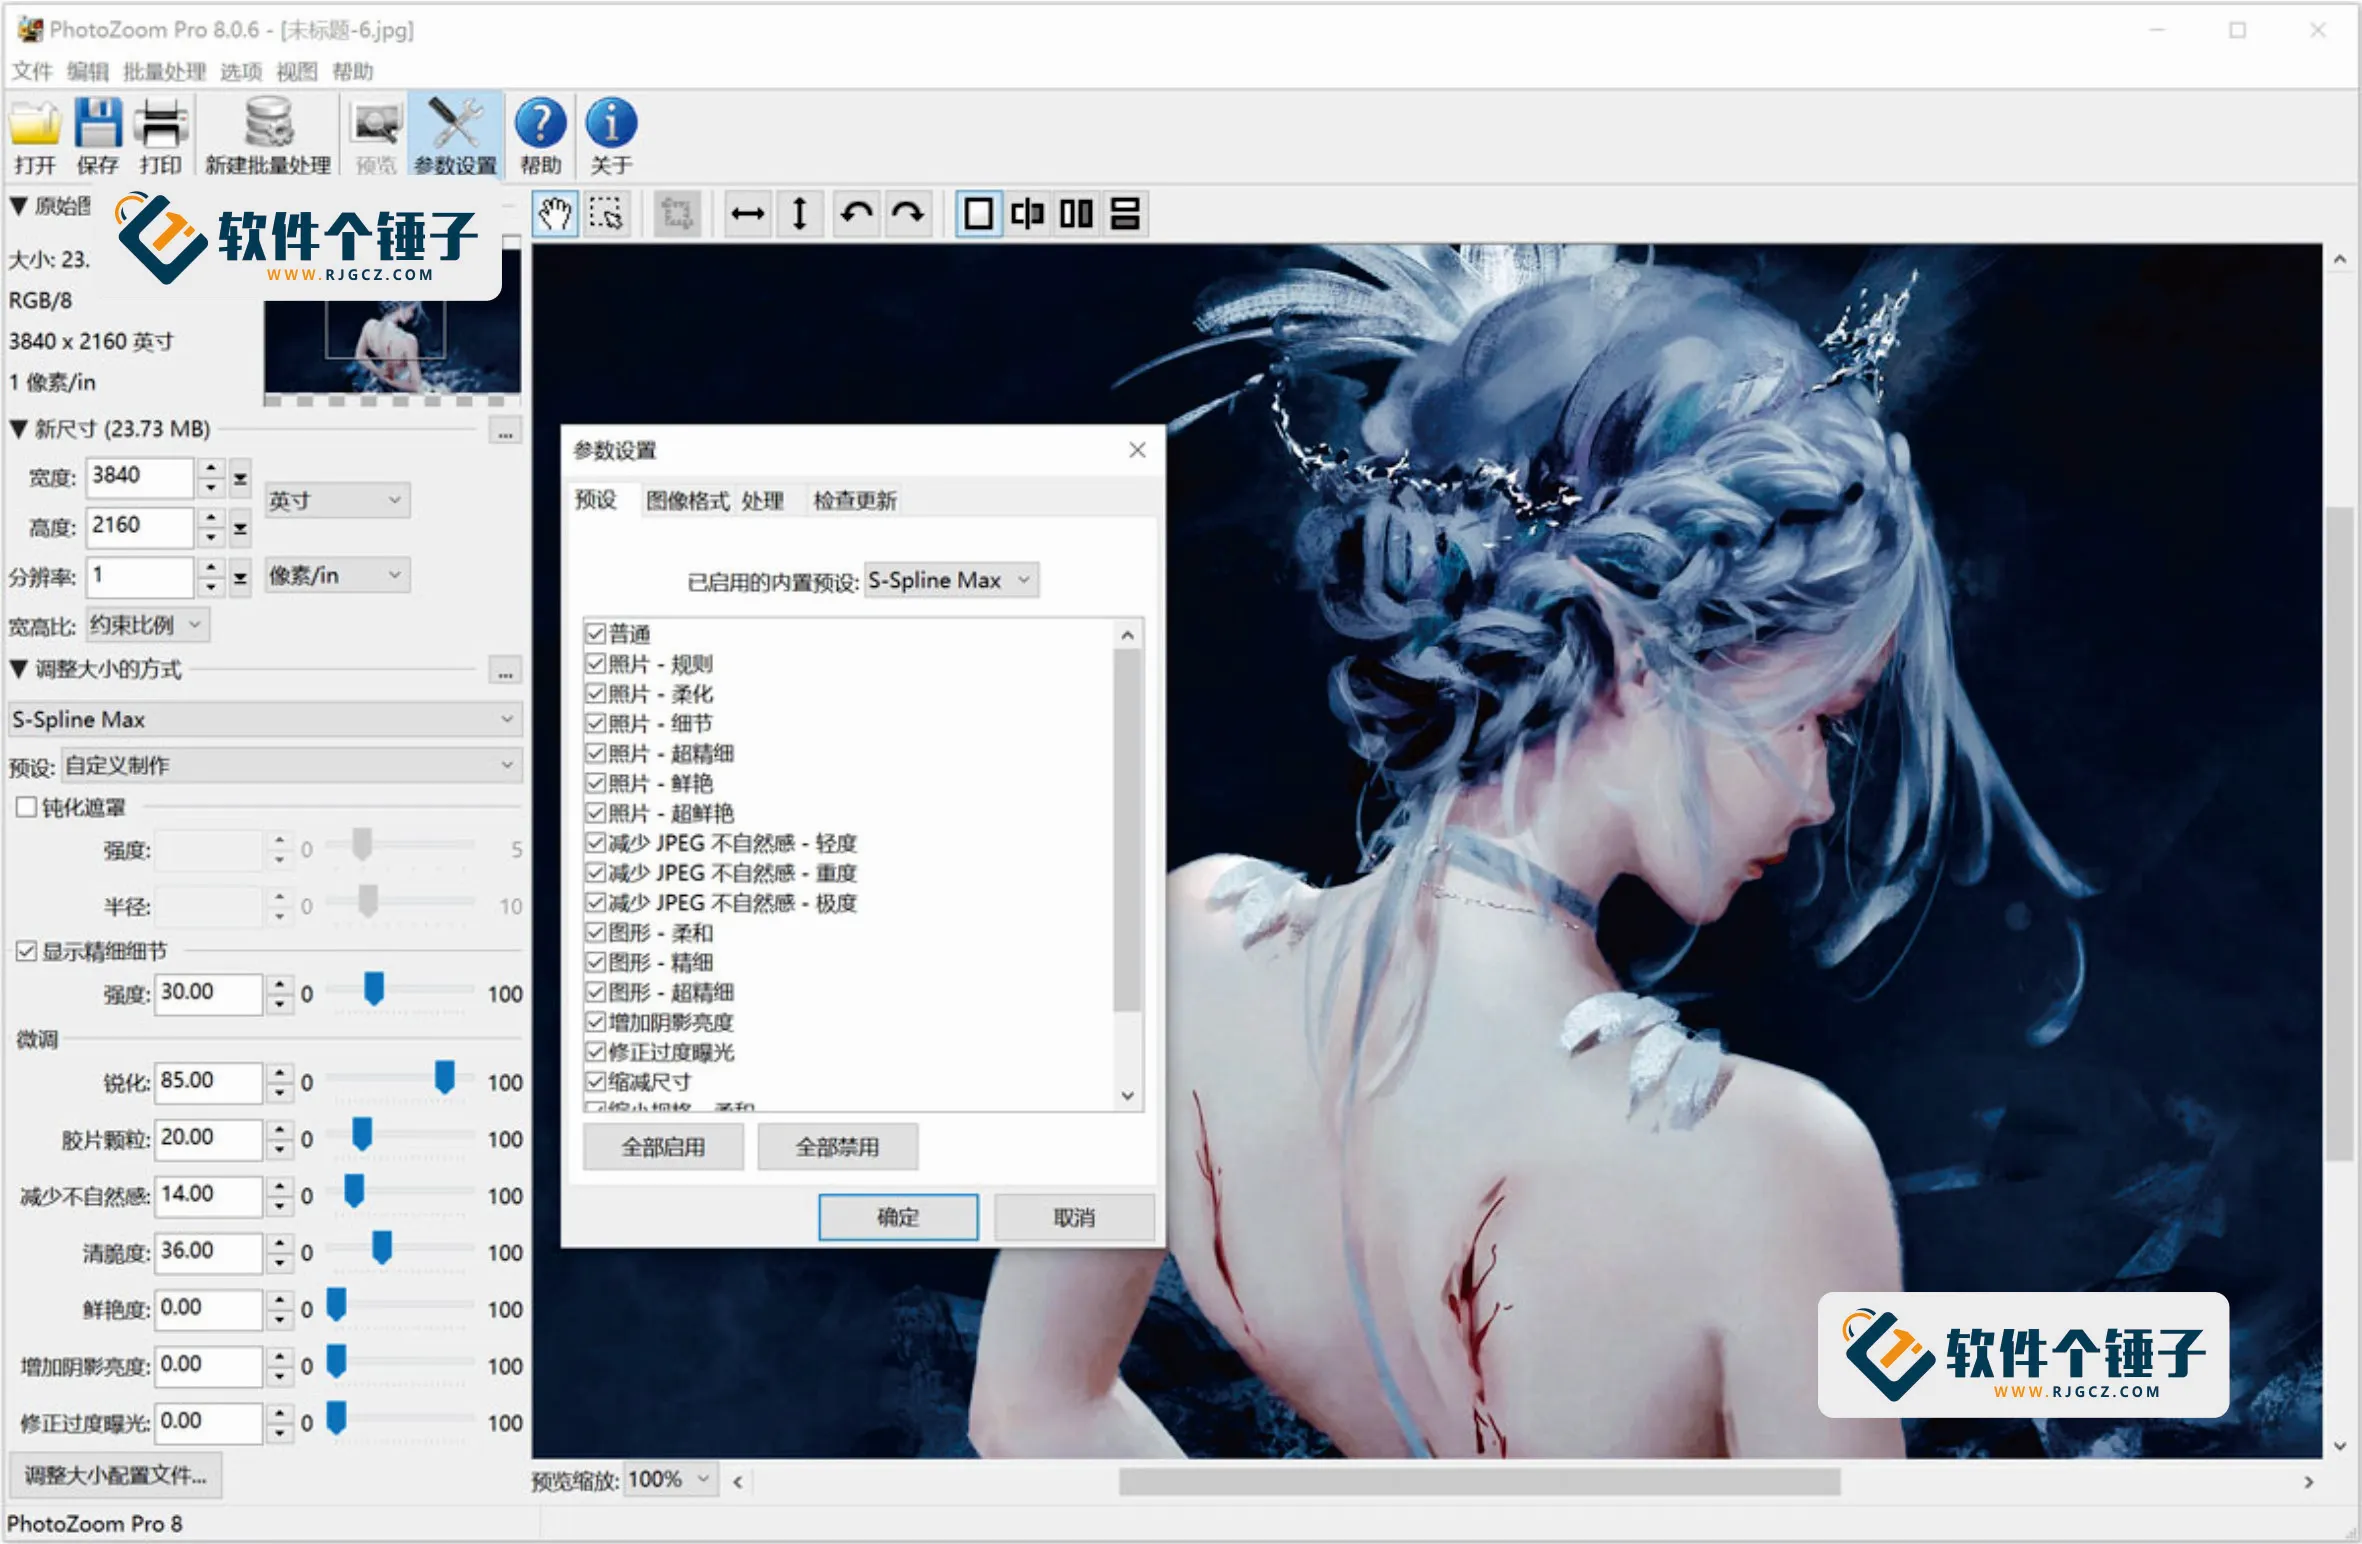Viewport: 2362px width, 1544px height.
Task: Choose stacked horizontal preview layout
Action: (x=1125, y=214)
